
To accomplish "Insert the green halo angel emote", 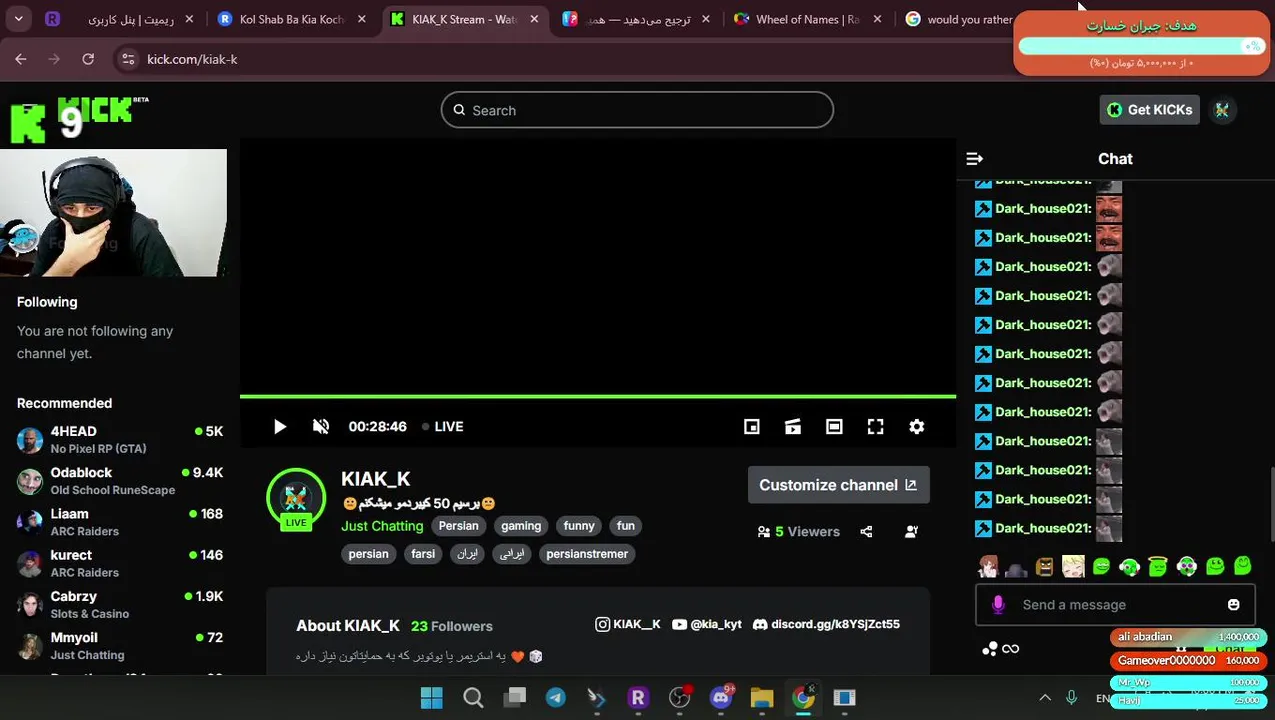I will point(1158,567).
